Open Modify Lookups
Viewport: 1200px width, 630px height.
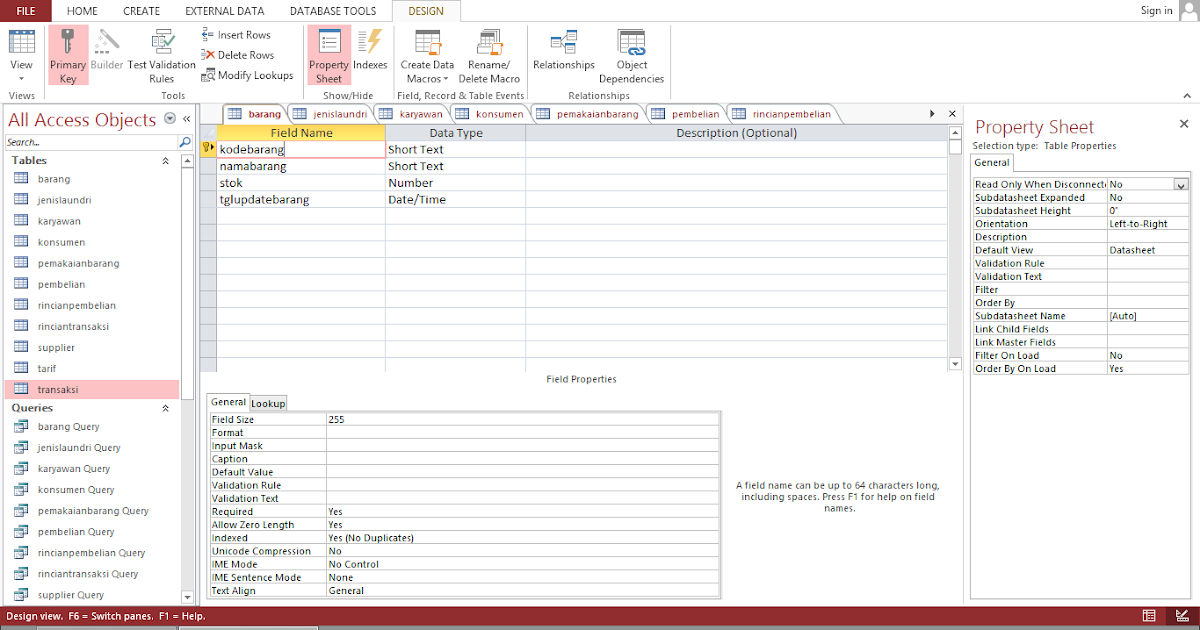click(248, 75)
